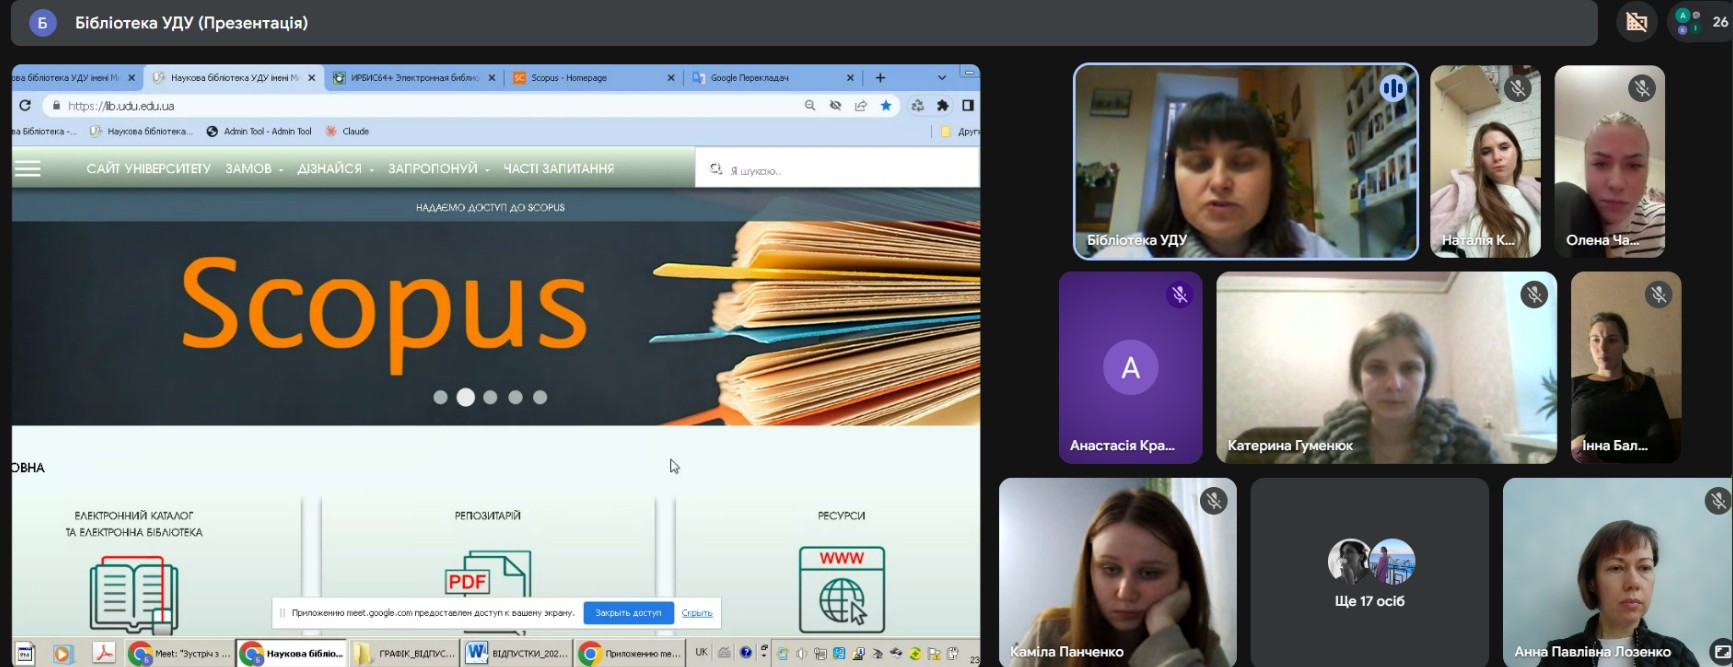Image resolution: width=1733 pixels, height=667 pixels.
Task: Select the fifth carousel slide dot
Action: [540, 397]
